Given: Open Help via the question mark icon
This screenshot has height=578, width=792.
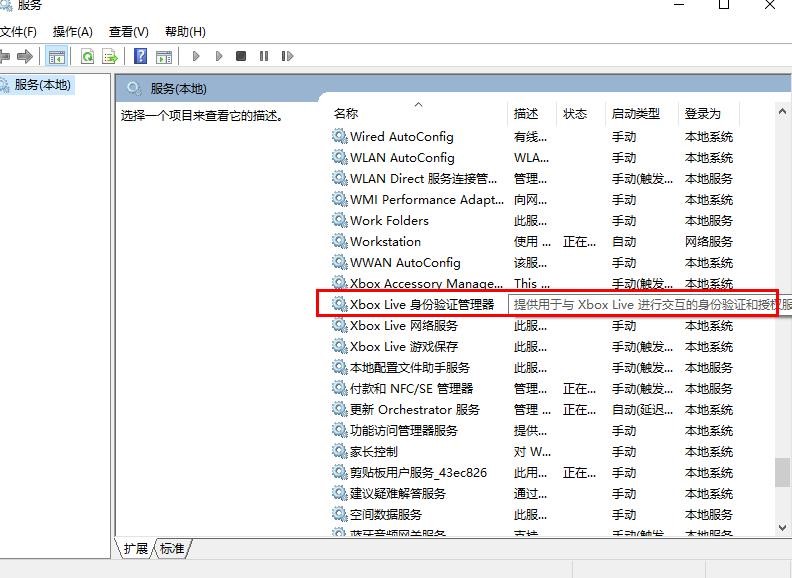Looking at the screenshot, I should pyautogui.click(x=141, y=57).
